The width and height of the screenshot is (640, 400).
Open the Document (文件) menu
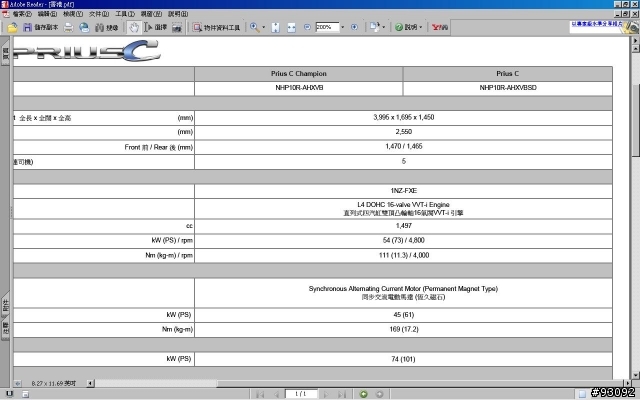(99, 14)
